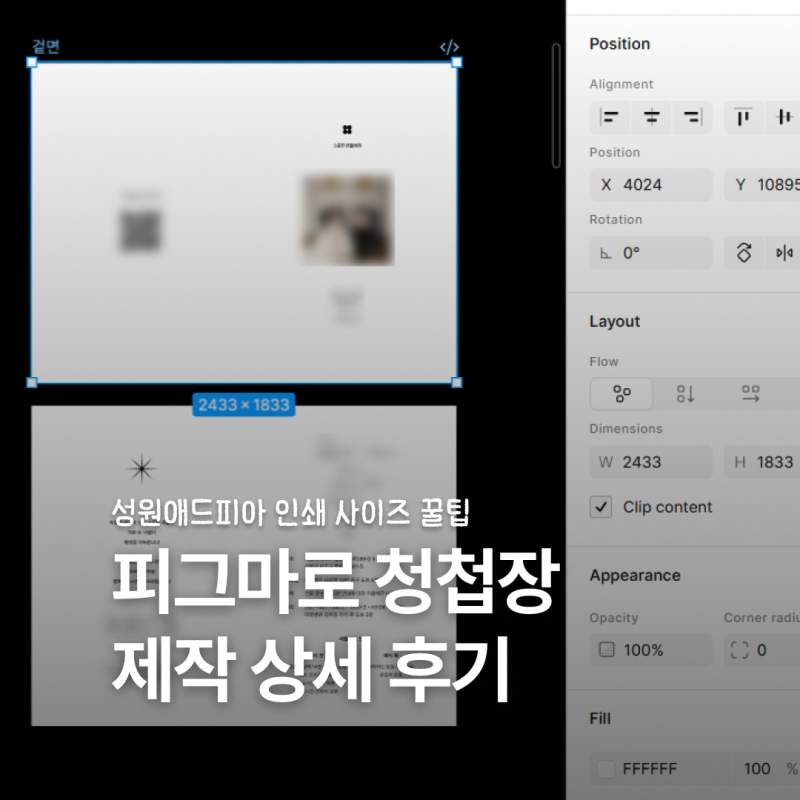This screenshot has height=800, width=800.
Task: Edit the fill hex value FFFFFF
Action: coord(649,768)
